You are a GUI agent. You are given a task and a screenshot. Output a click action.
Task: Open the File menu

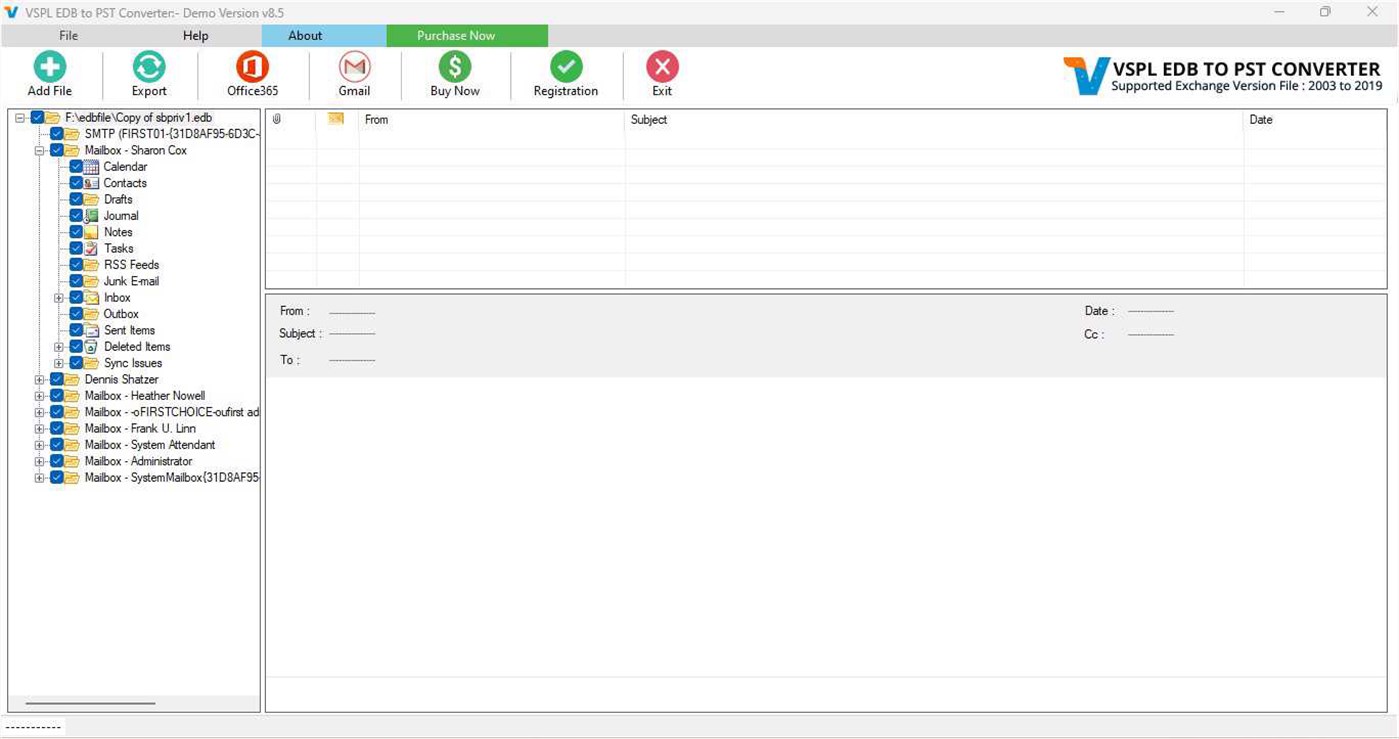click(67, 35)
